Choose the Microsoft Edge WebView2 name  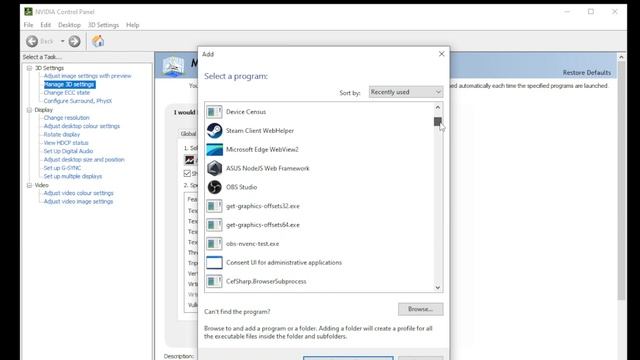(x=262, y=149)
